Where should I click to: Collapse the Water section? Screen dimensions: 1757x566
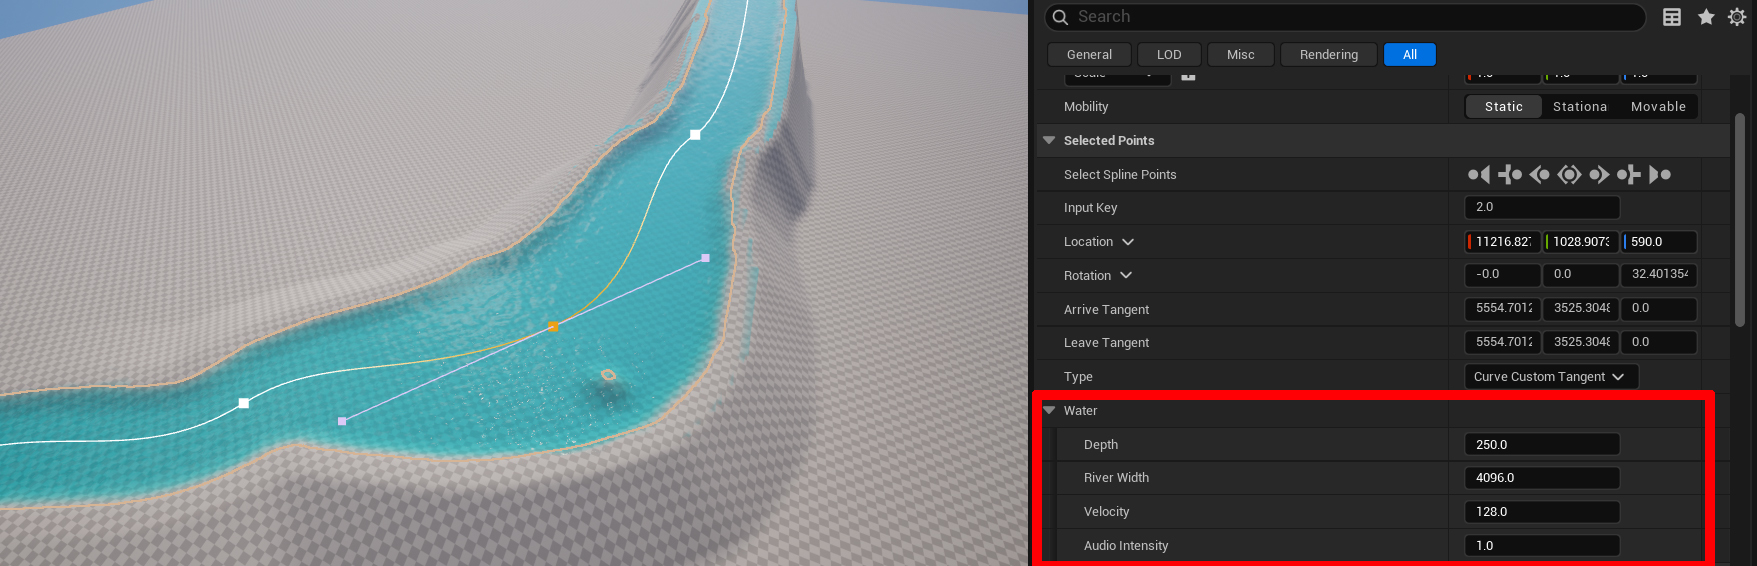(1049, 411)
